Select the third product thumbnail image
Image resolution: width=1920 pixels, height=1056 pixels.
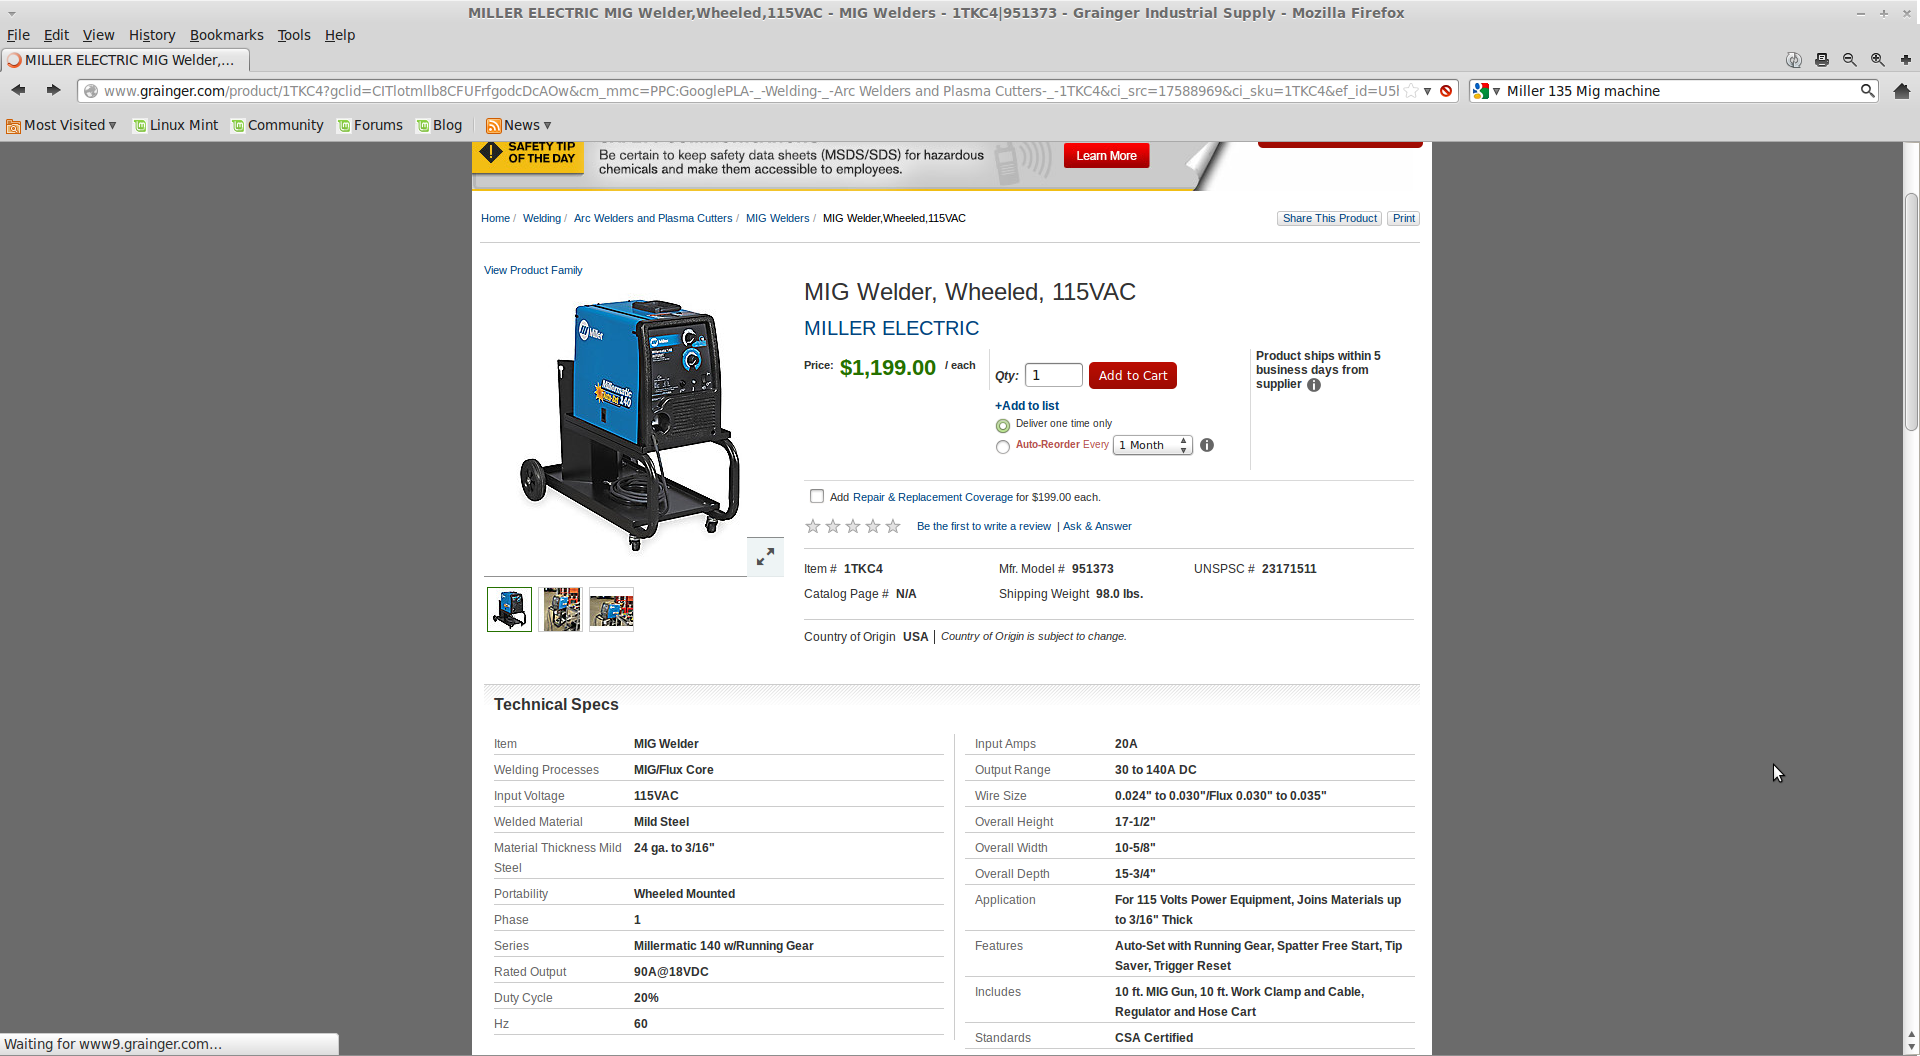[611, 609]
